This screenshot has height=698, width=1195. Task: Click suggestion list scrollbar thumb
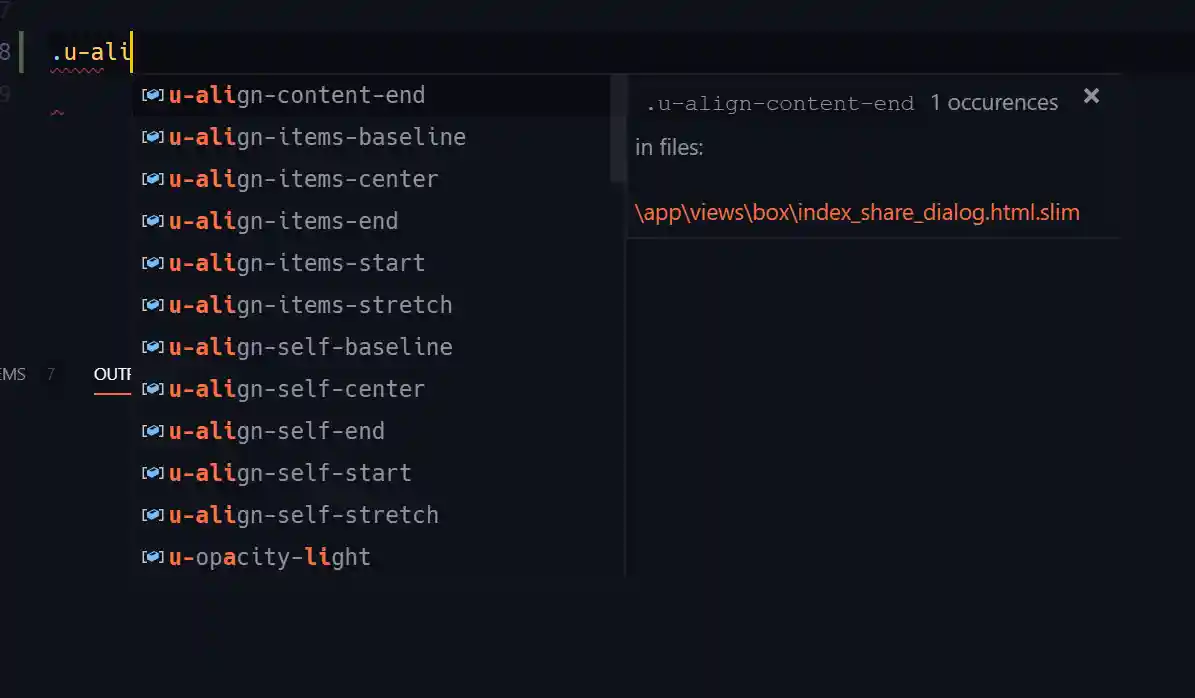618,128
